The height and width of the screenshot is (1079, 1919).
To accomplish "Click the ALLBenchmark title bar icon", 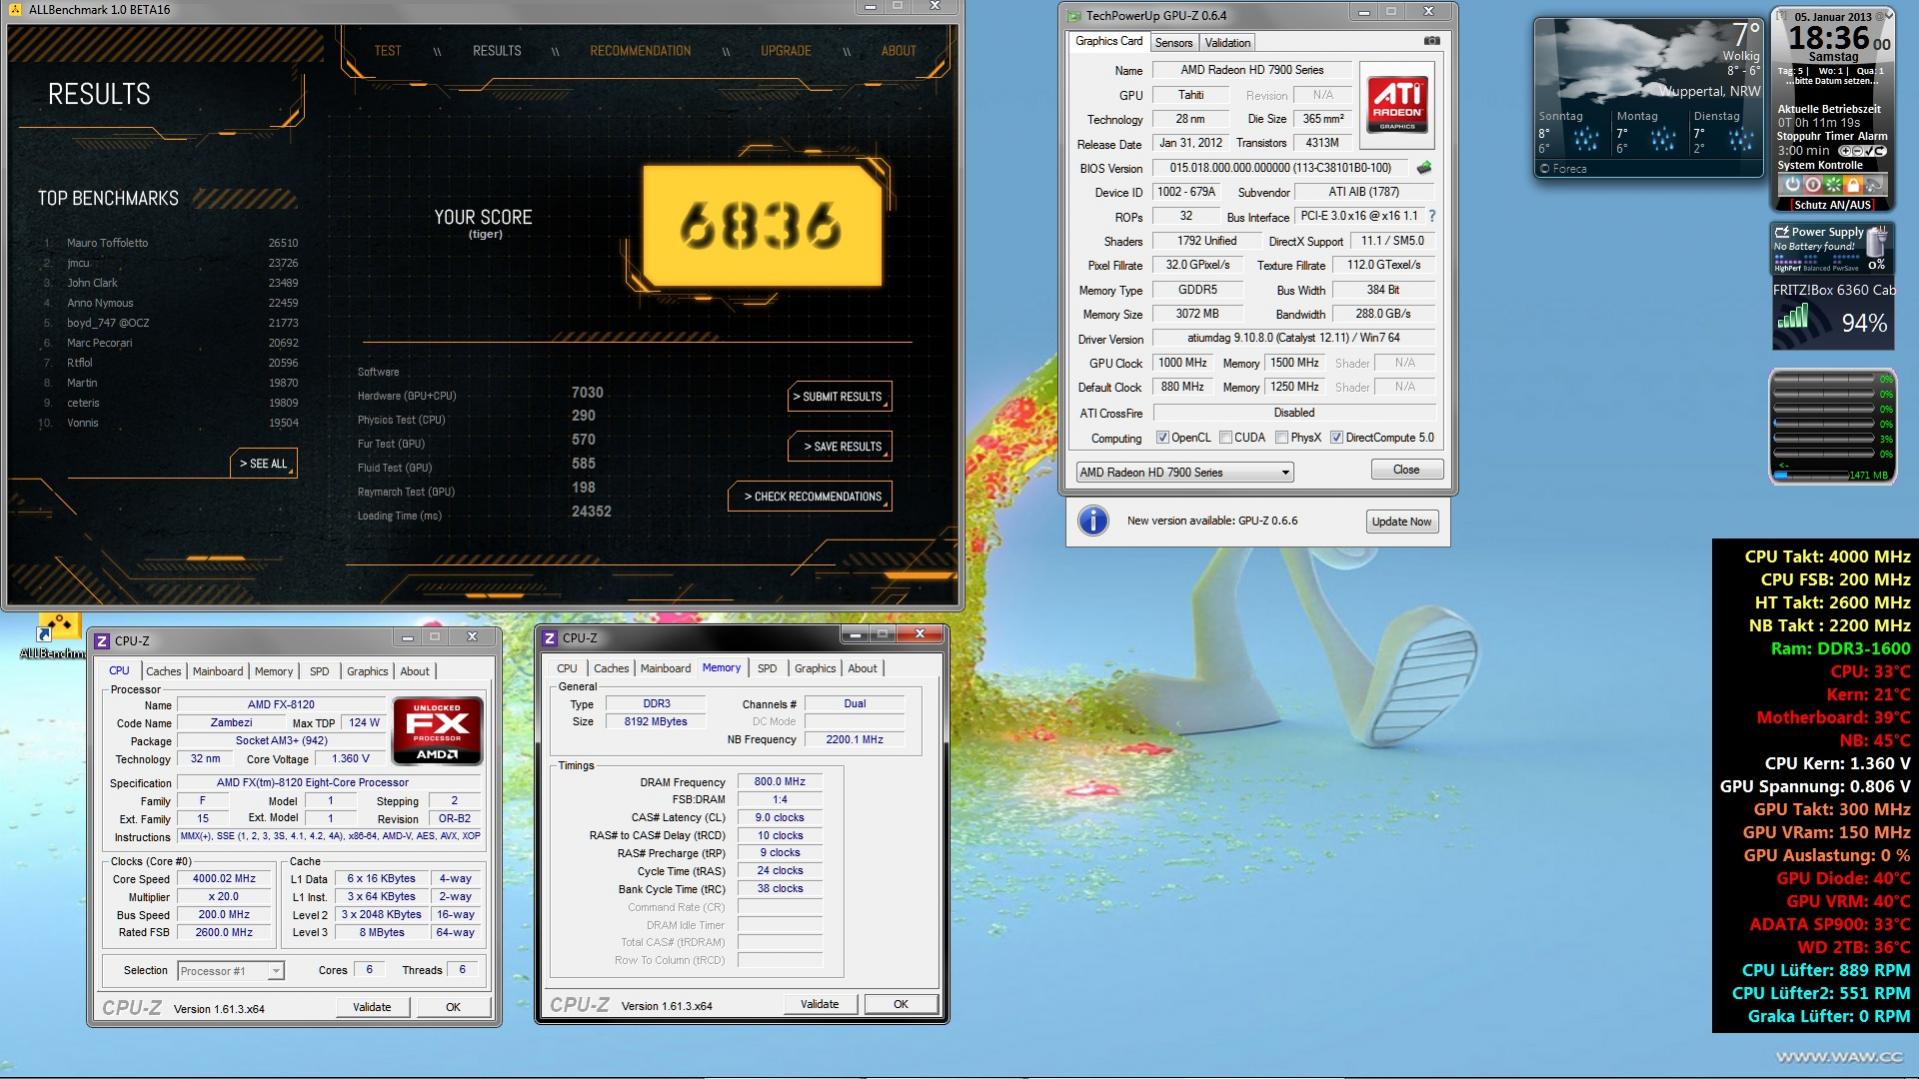I will 15,9.
